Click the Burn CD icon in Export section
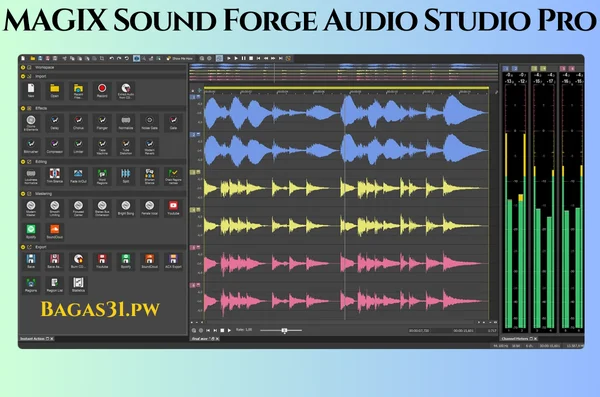Image resolution: width=600 pixels, height=397 pixels. [78, 261]
